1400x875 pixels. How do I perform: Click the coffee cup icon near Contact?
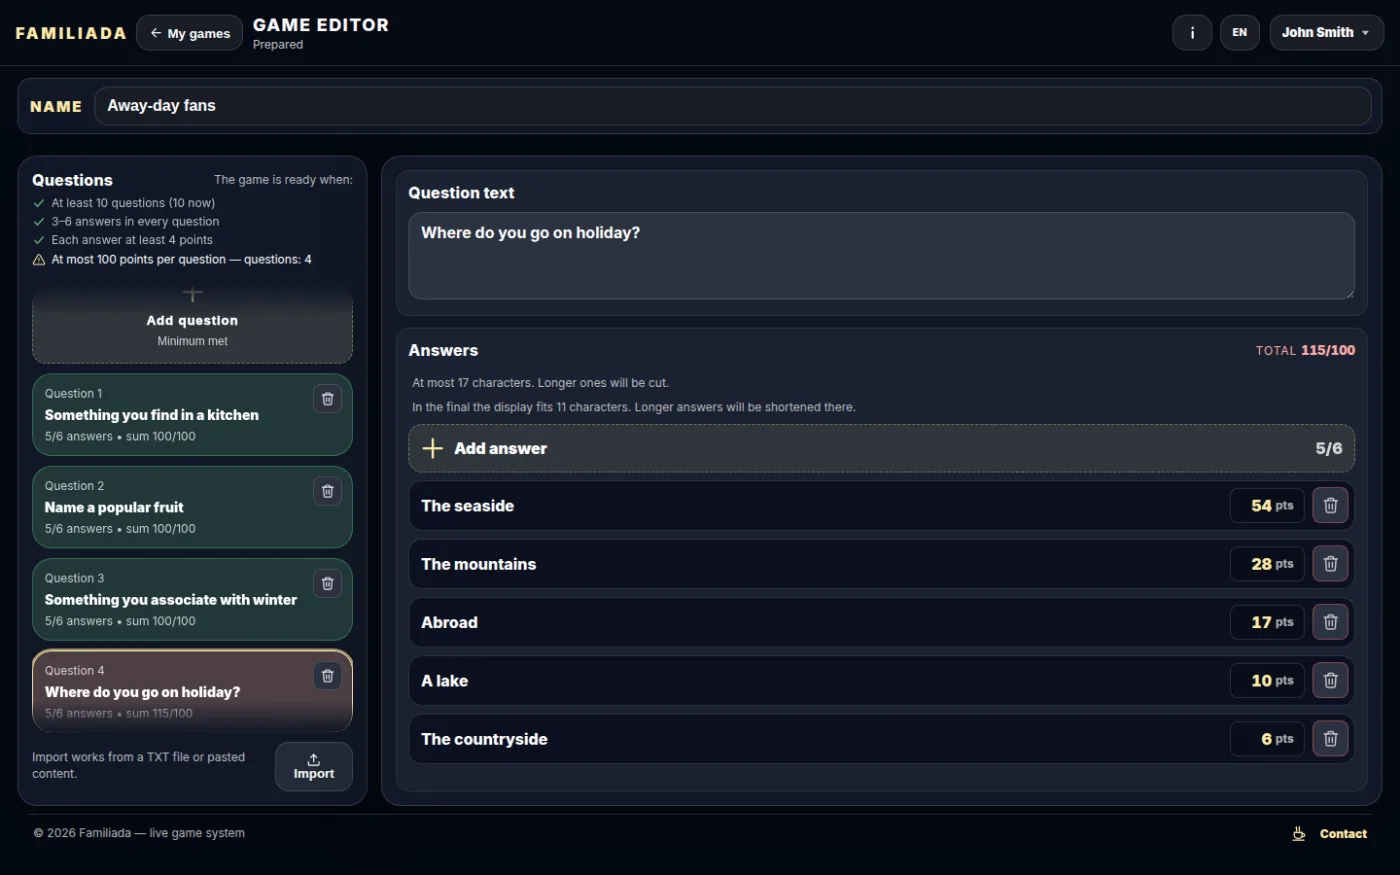pyautogui.click(x=1299, y=834)
